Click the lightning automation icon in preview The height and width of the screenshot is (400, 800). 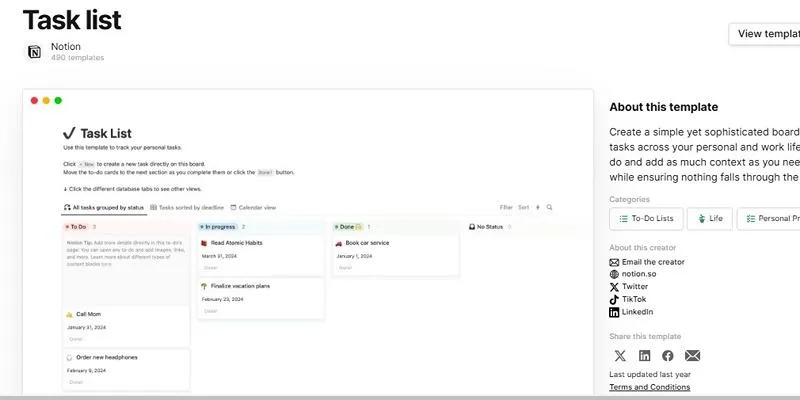[x=537, y=208]
